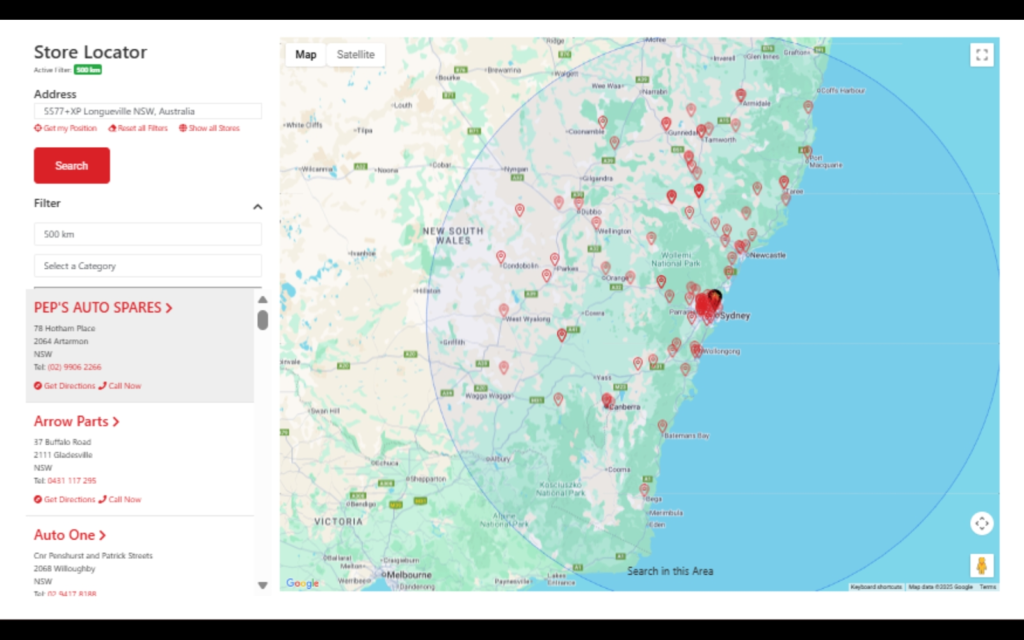Open the Select a Category dropdown

click(147, 265)
